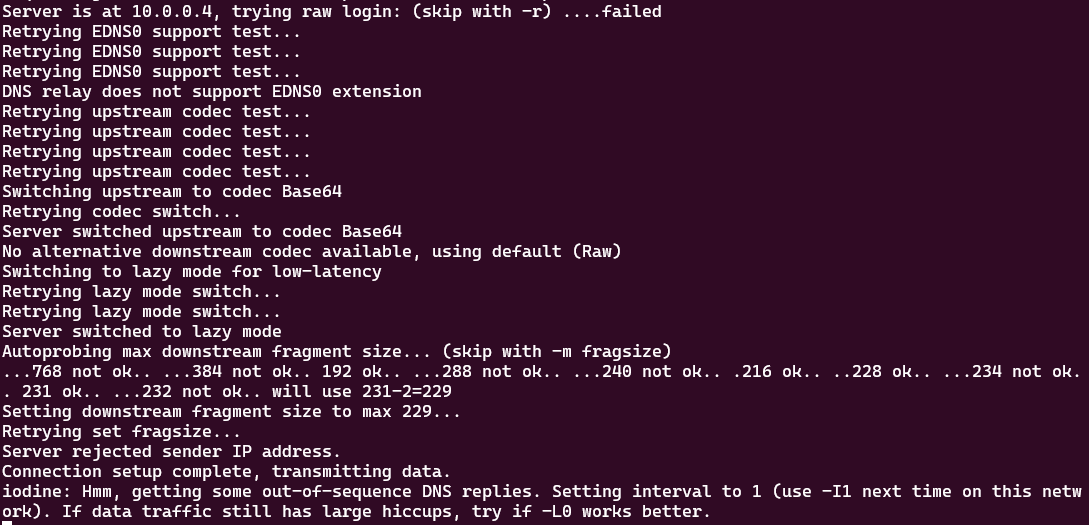
Task: Click "Server switched upstream to codec Base64" line
Action: pos(202,232)
